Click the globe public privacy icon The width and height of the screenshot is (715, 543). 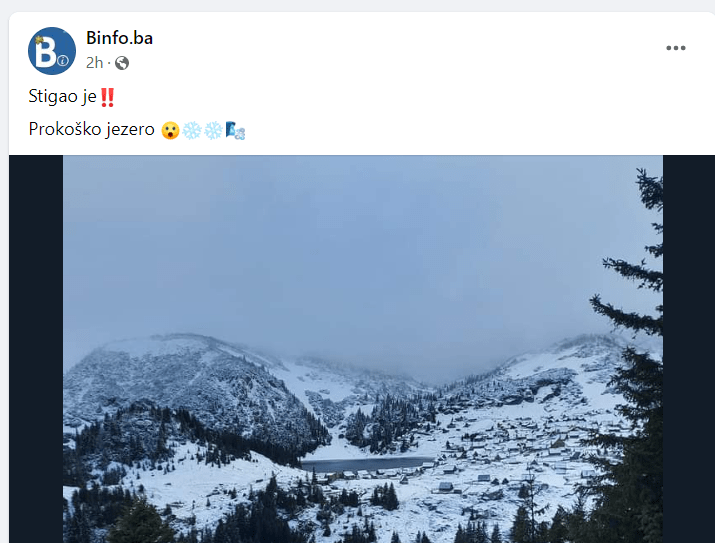(122, 63)
